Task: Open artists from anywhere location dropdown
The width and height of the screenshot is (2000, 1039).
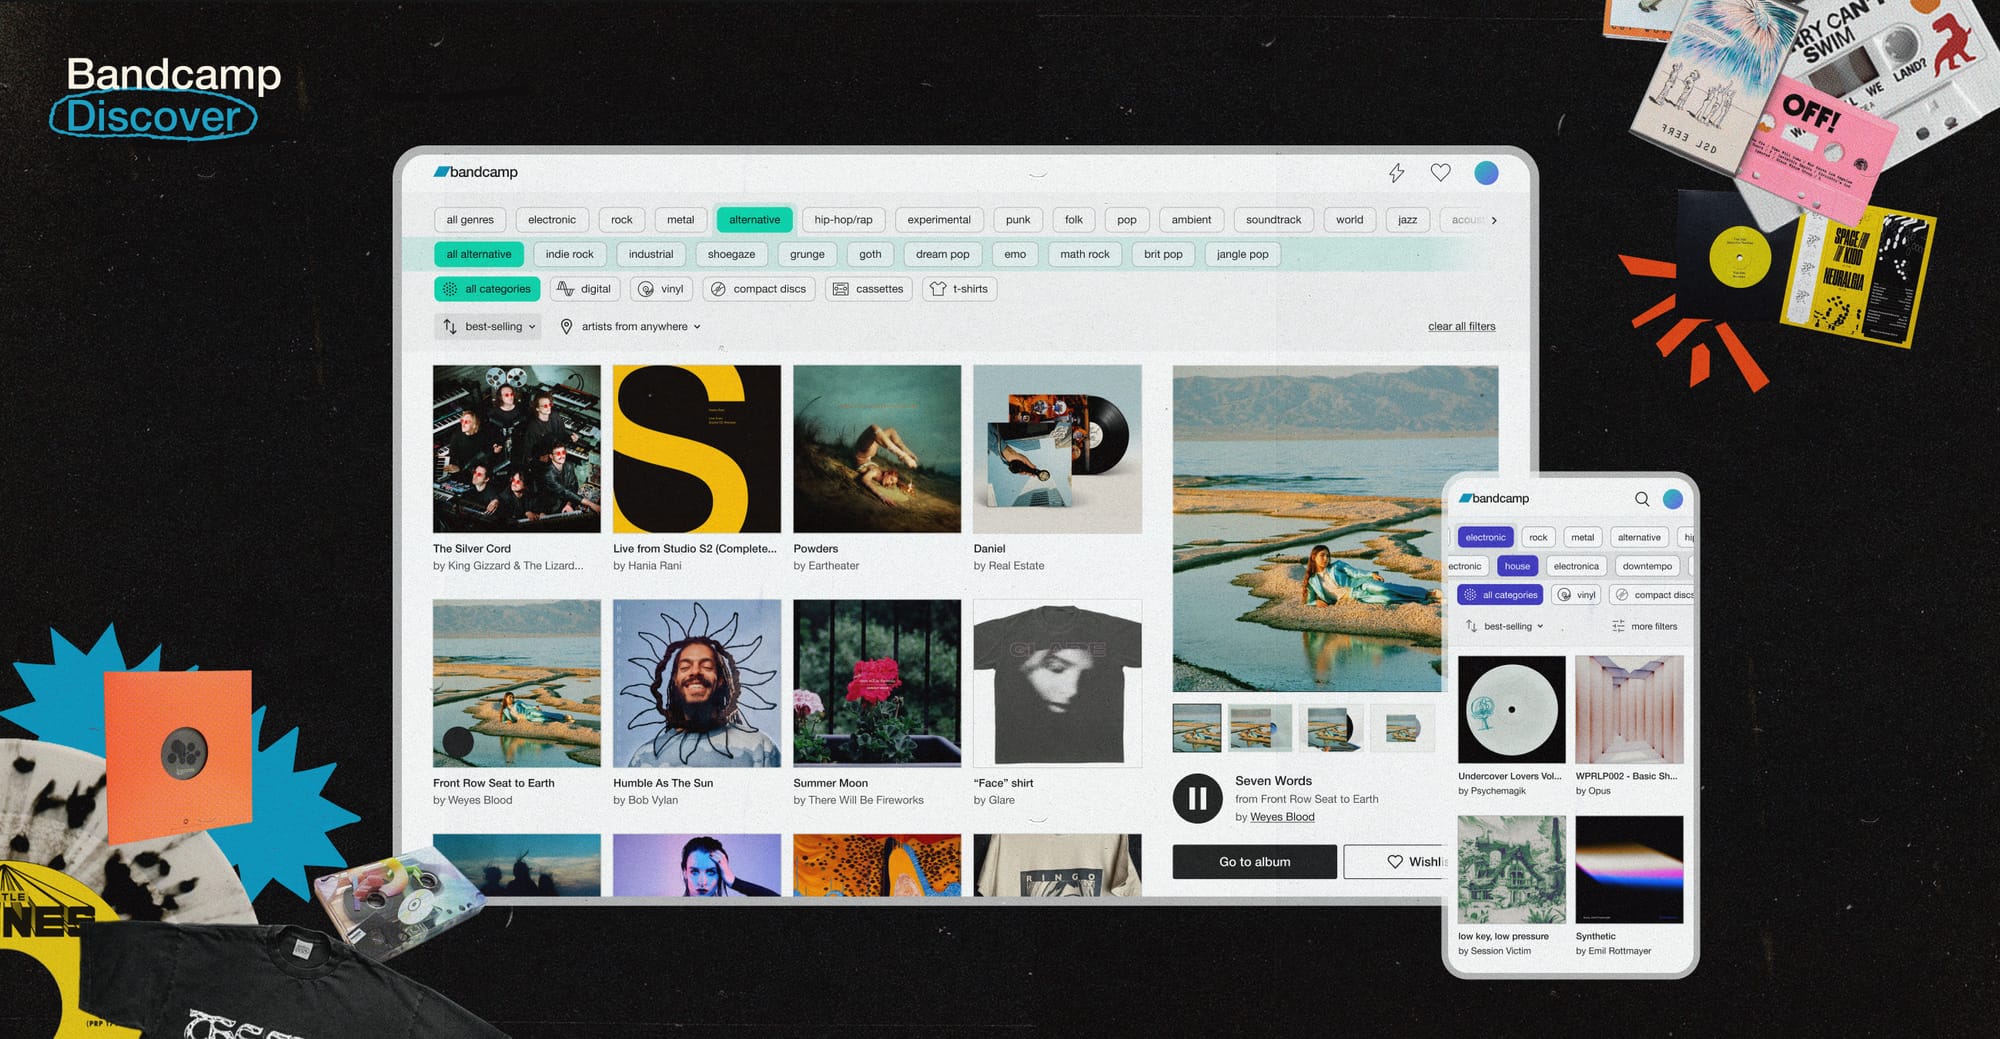Action: click(x=631, y=327)
